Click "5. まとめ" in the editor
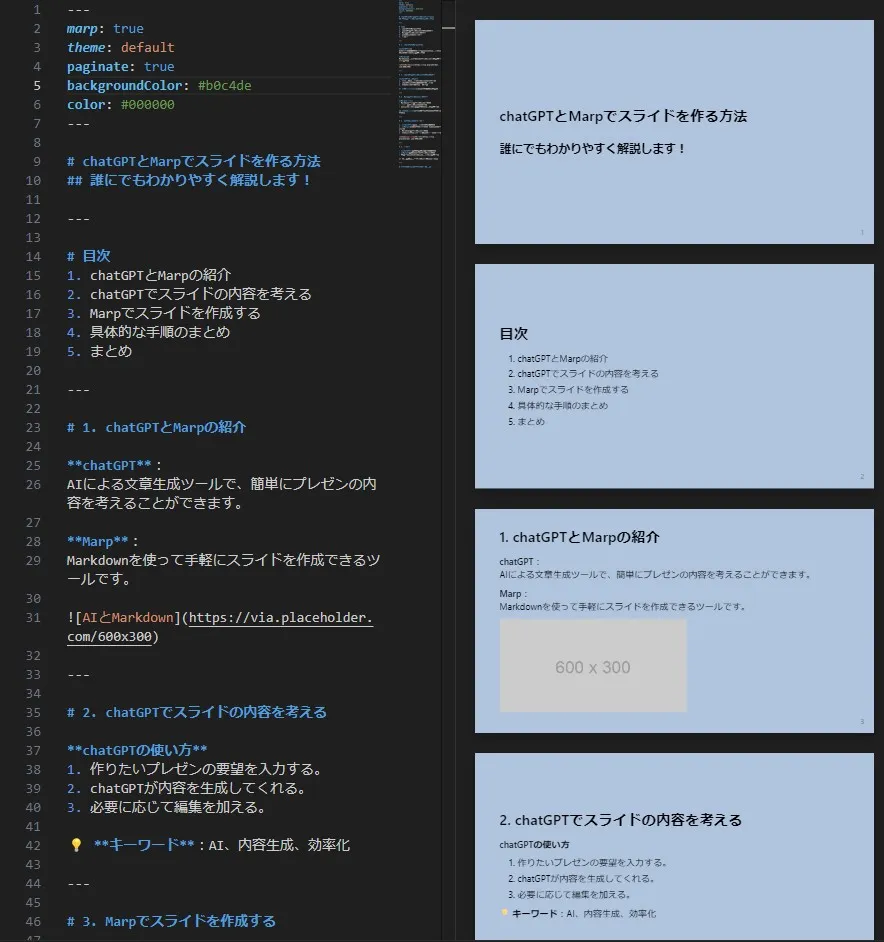The height and width of the screenshot is (942, 884). point(99,351)
